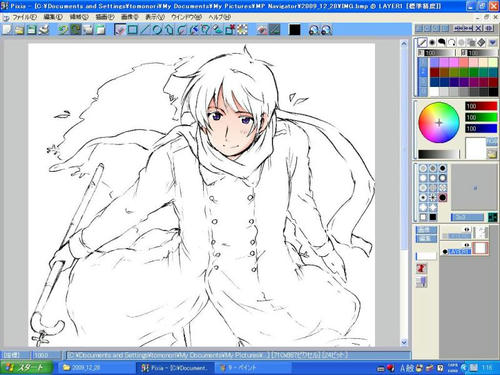The height and width of the screenshot is (375, 500).
Task: Select the freehand pen brush mode
Action: pyautogui.click(x=422, y=42)
